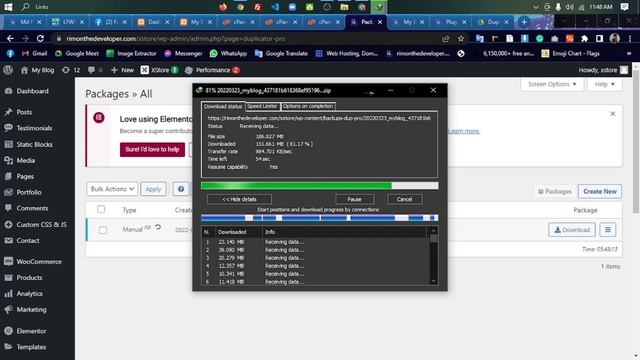640x360 pixels.
Task: Click the connections list scrollbar
Action: click(433, 256)
